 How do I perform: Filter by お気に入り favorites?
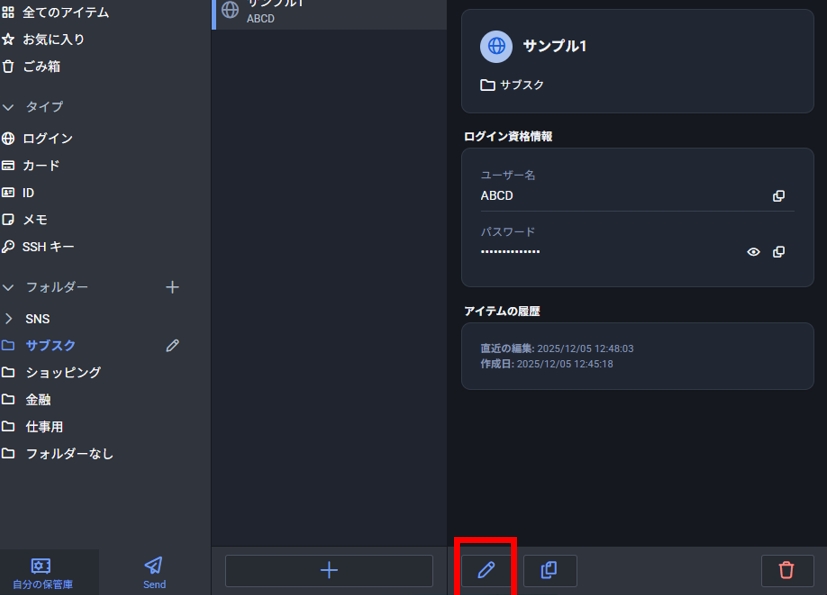click(x=53, y=40)
